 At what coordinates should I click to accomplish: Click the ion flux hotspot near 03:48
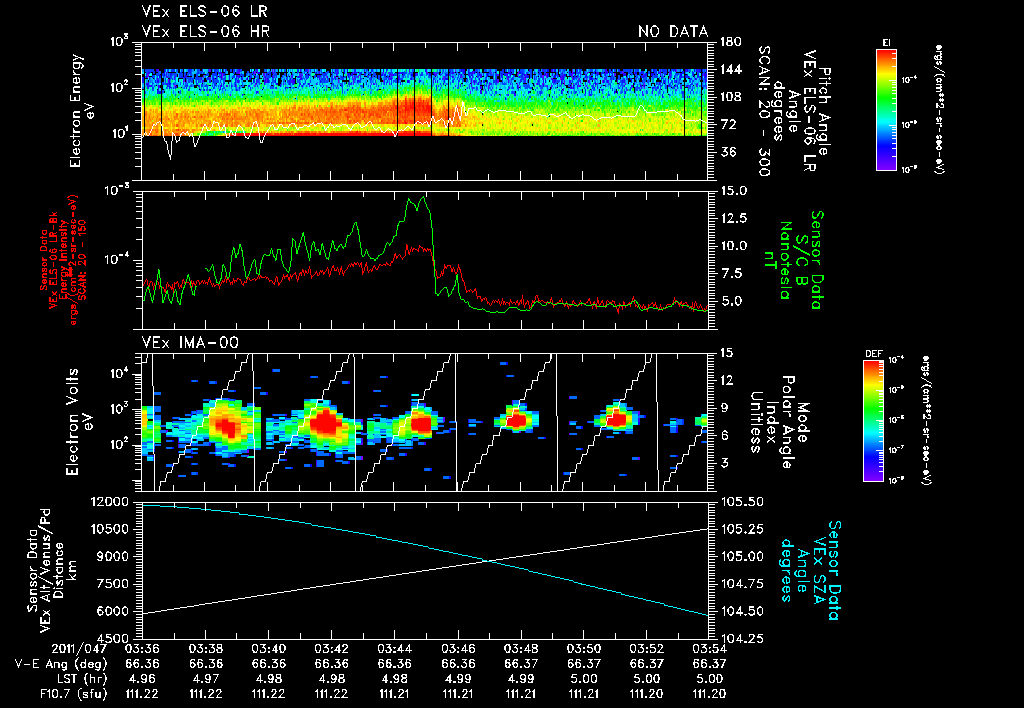[x=516, y=420]
